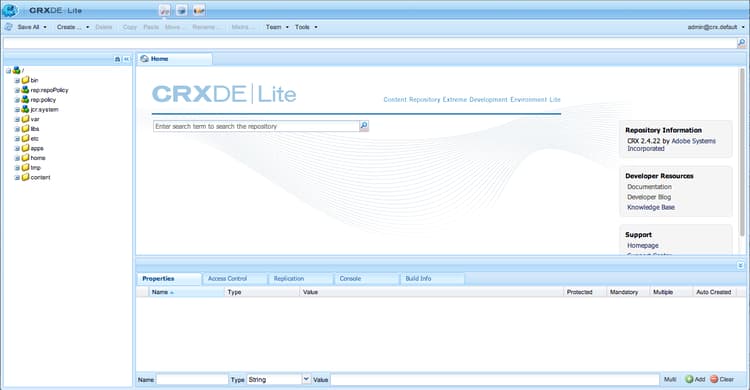Select the rep:repoPolicy tree label
The image size is (750, 390).
click(49, 90)
